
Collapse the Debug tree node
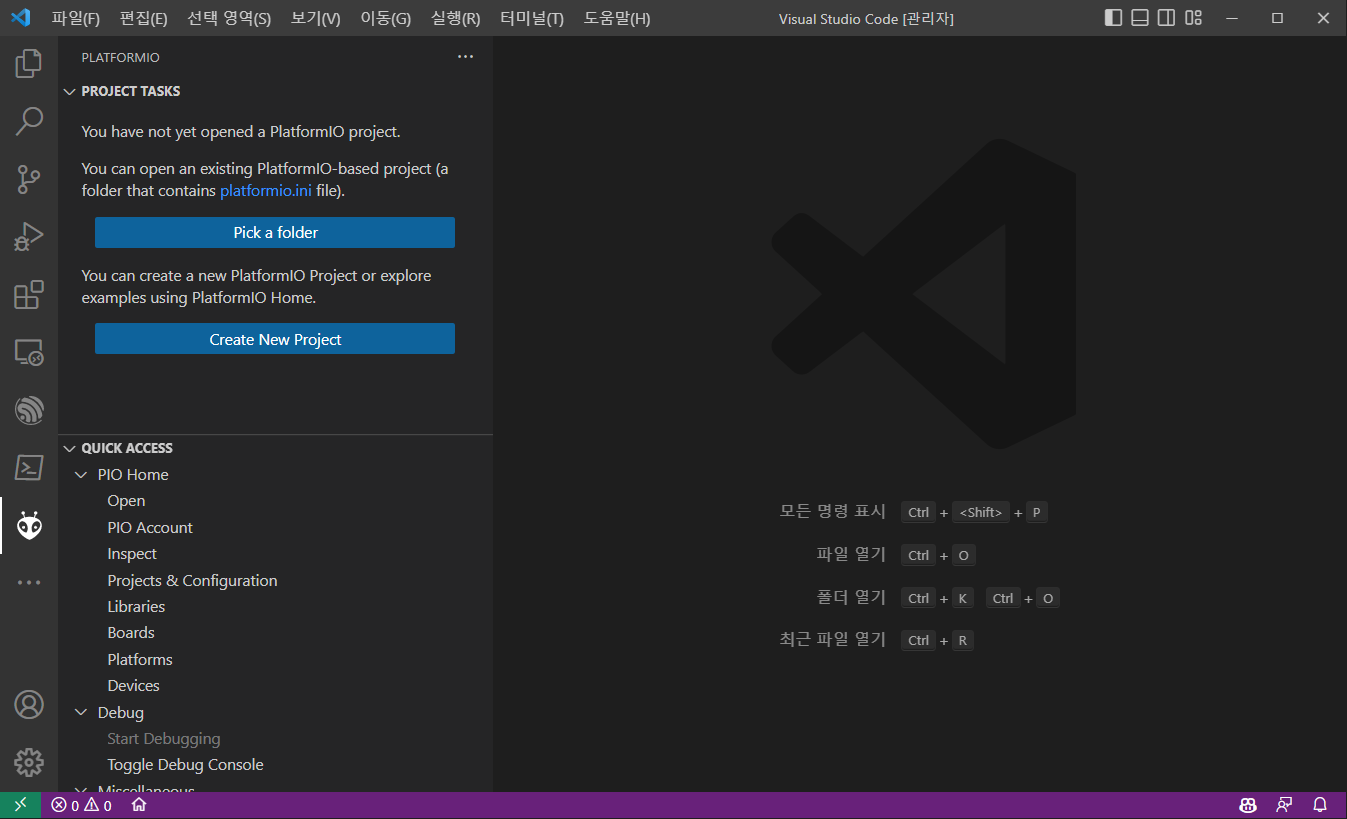point(82,713)
